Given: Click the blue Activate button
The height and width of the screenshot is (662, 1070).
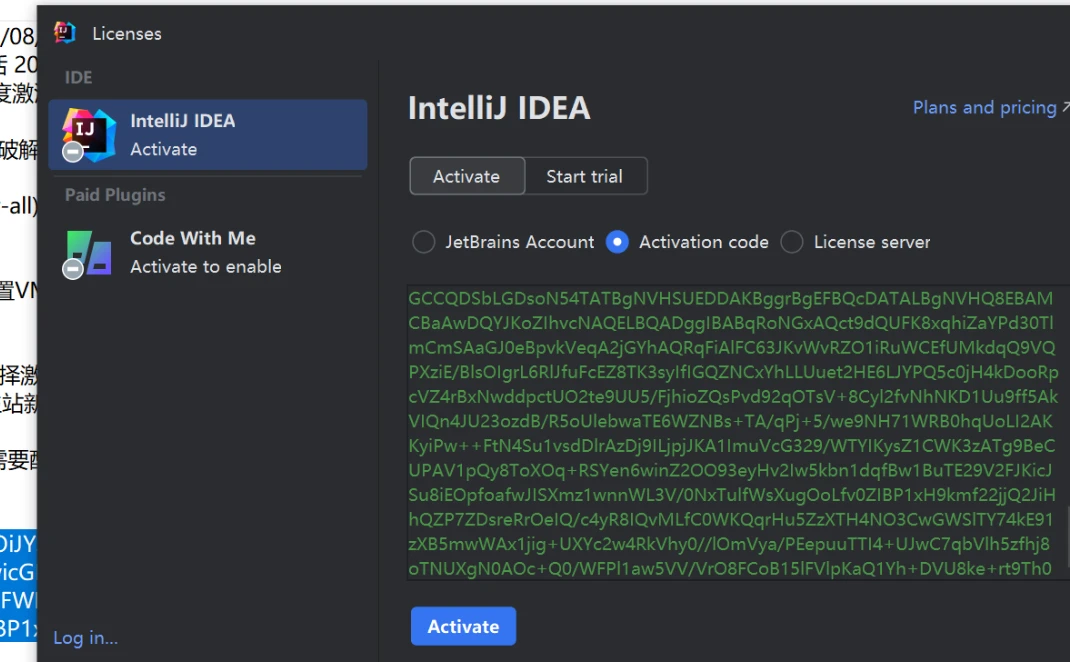Looking at the screenshot, I should (x=463, y=626).
